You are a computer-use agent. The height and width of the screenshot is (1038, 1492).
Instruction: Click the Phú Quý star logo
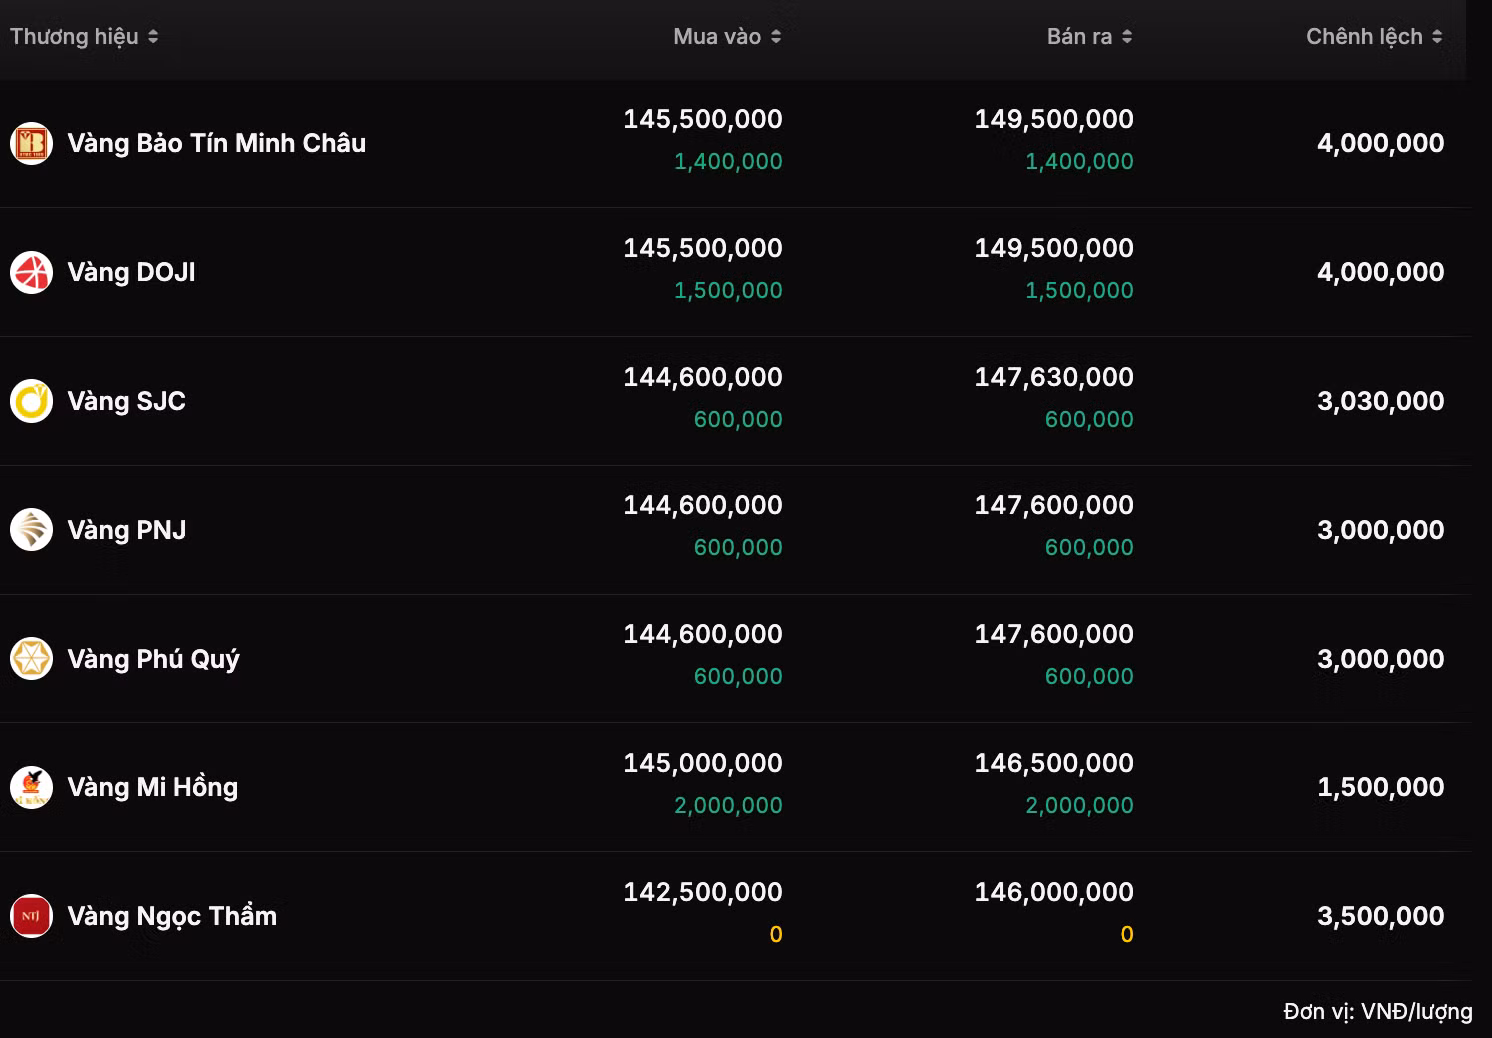coord(31,659)
